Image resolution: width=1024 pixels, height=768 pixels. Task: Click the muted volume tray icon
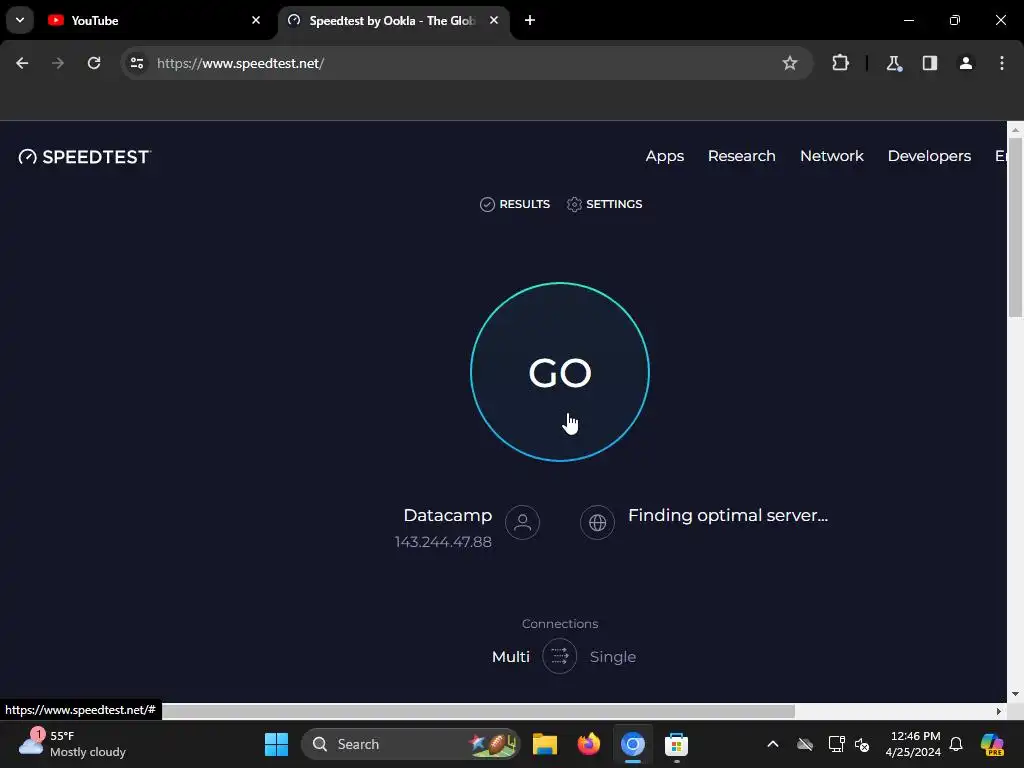tap(862, 744)
